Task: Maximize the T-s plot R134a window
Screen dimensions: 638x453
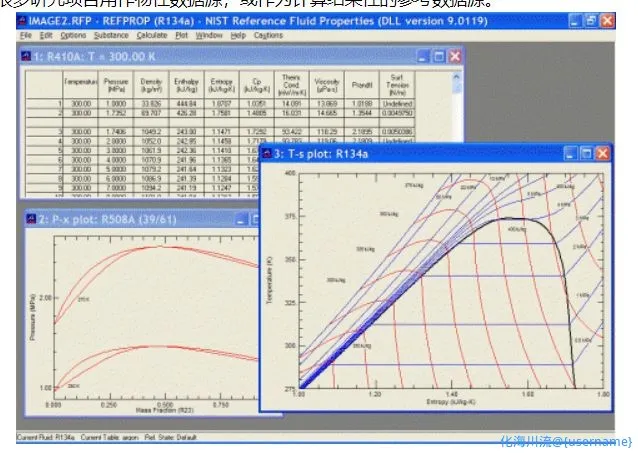Action: [586, 154]
